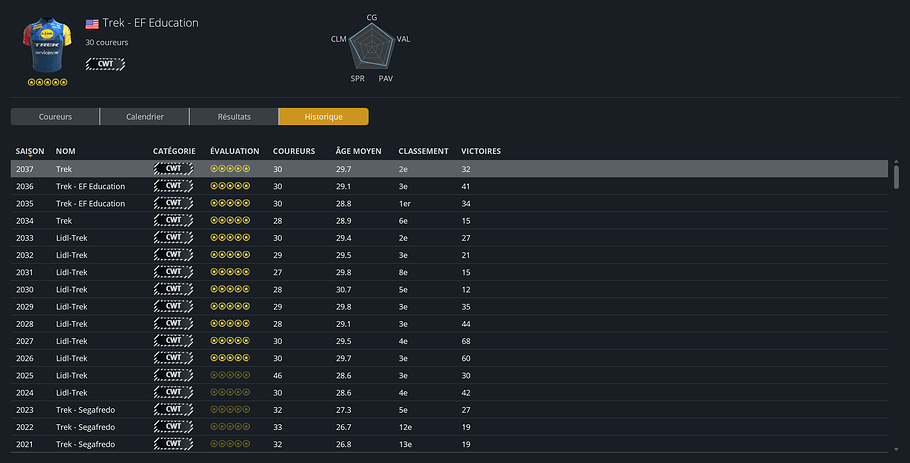Click the US flag icon

92,24
